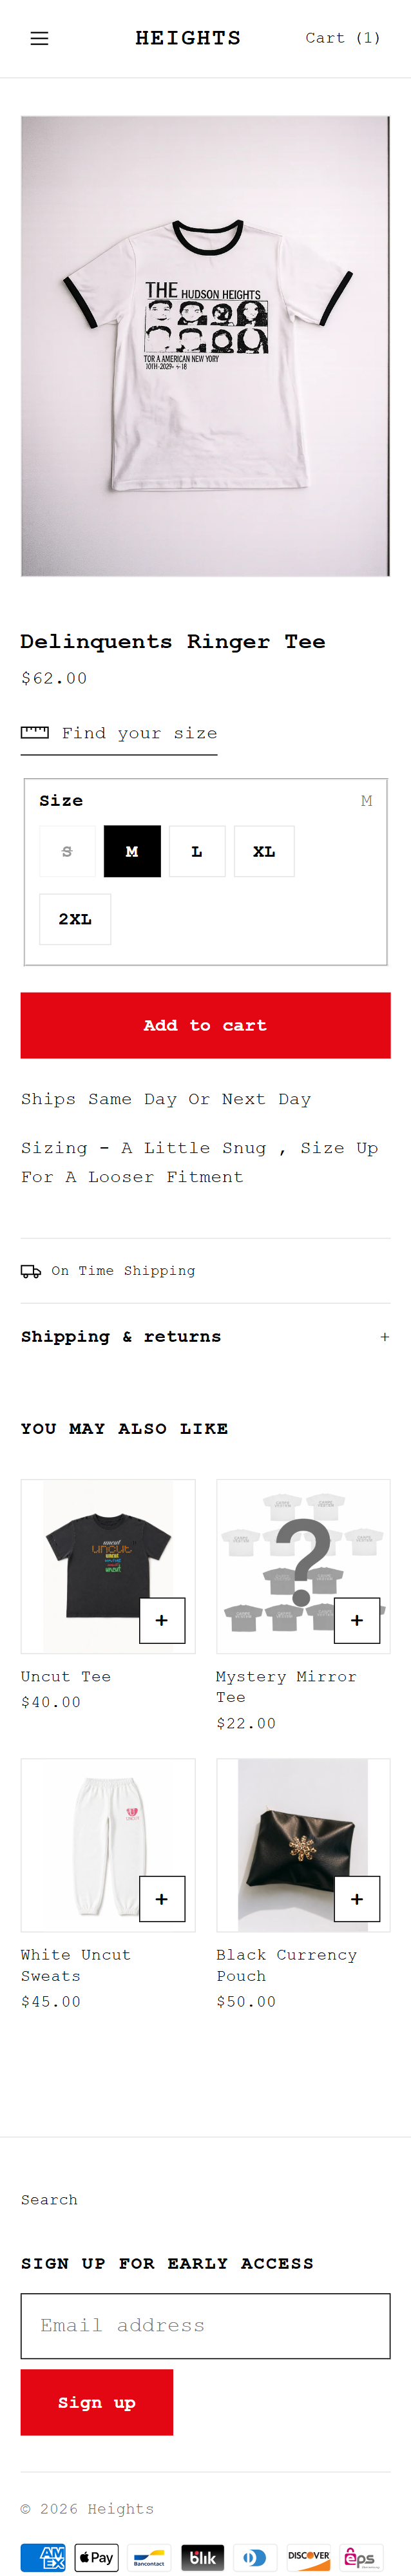This screenshot has height=2576, width=411.
Task: Choose the XL size
Action: [264, 851]
